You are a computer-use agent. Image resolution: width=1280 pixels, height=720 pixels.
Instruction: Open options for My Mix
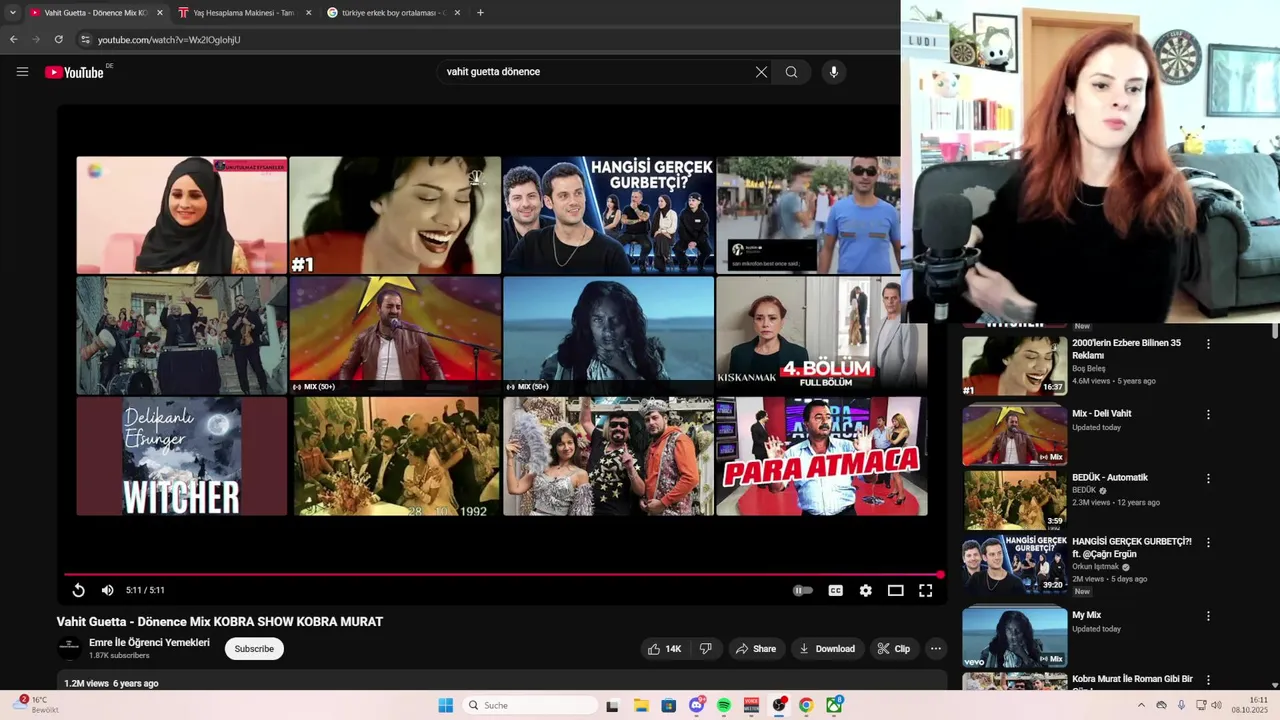(1208, 616)
